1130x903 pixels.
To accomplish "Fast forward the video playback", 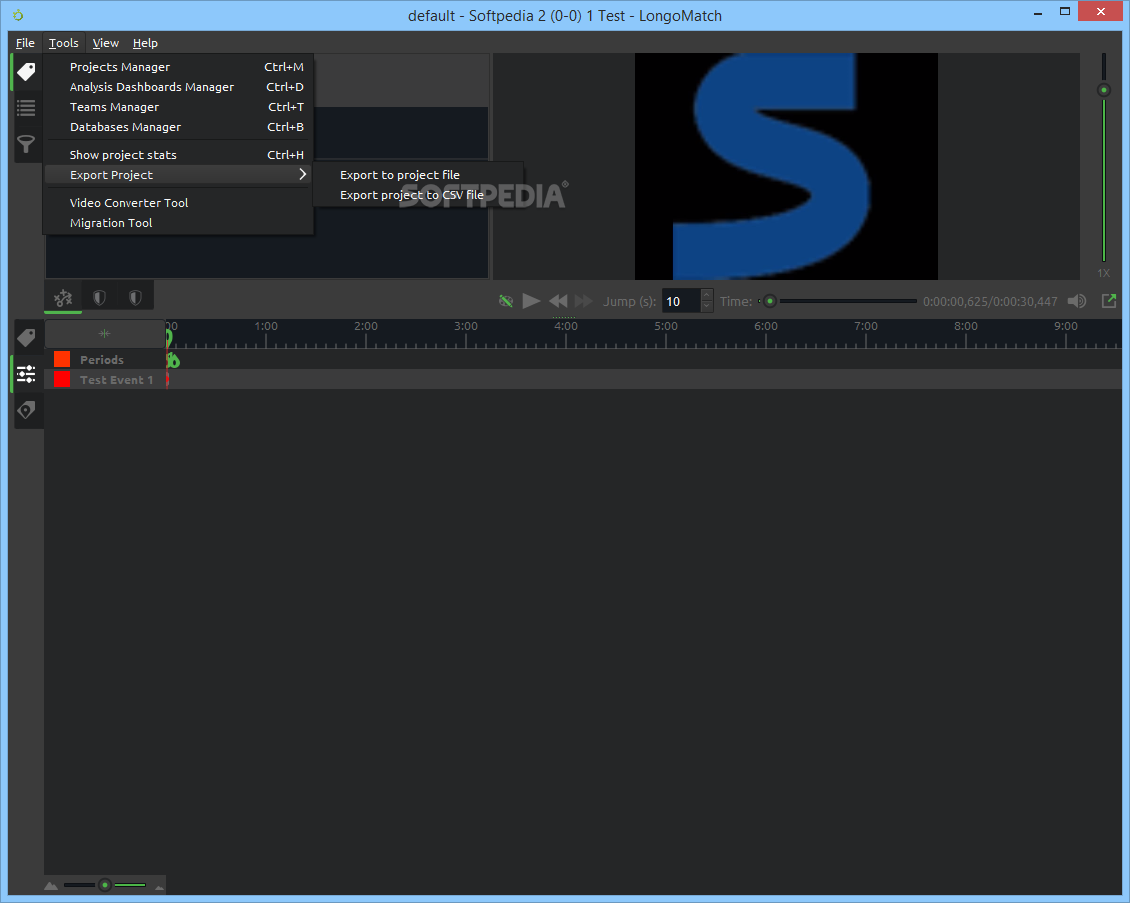I will (x=583, y=301).
